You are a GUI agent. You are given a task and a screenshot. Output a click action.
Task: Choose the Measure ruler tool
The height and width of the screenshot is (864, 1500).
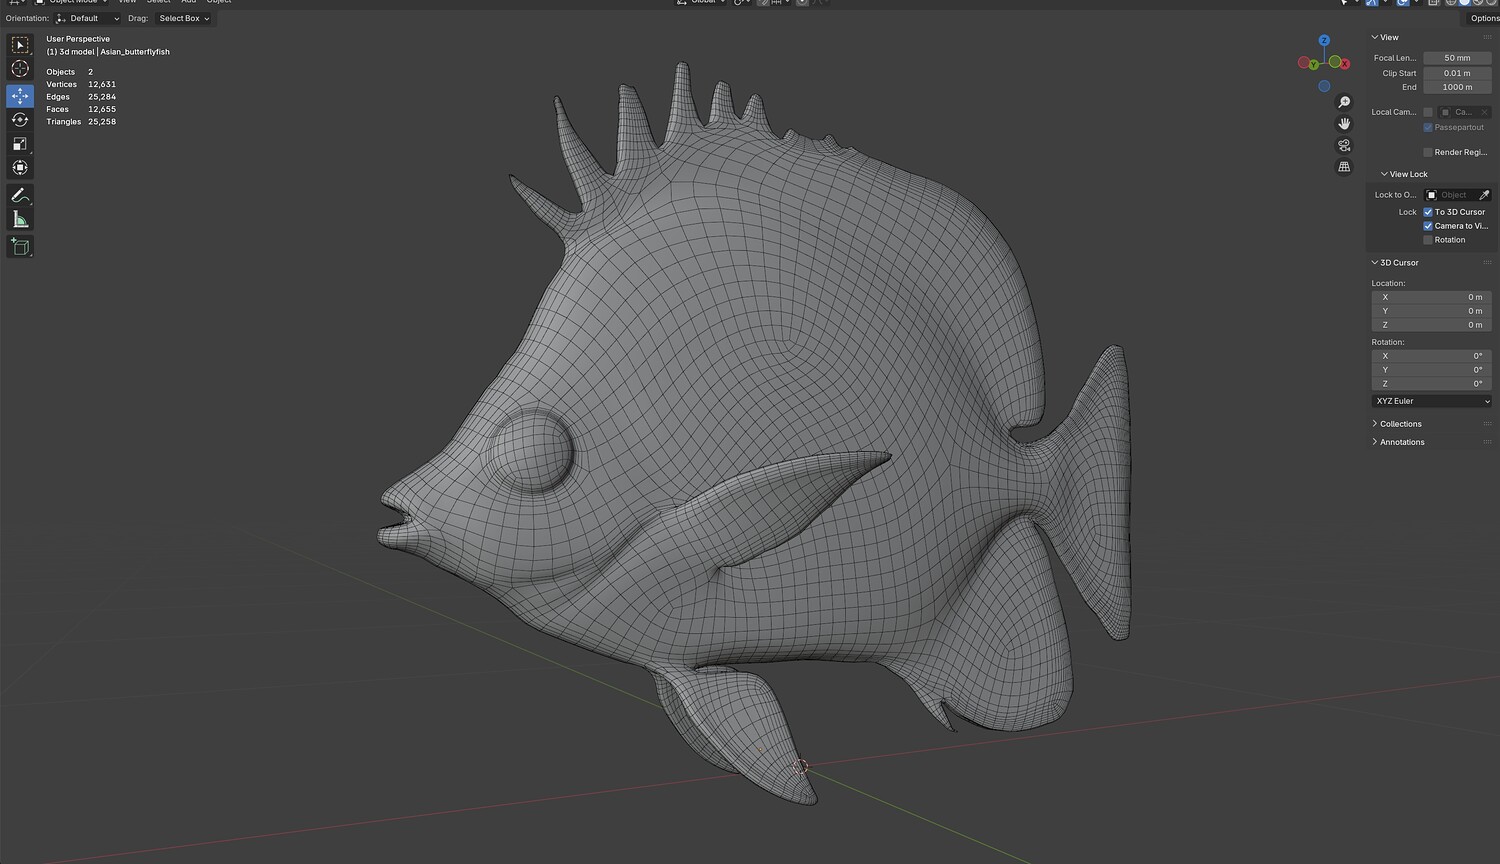pos(20,219)
